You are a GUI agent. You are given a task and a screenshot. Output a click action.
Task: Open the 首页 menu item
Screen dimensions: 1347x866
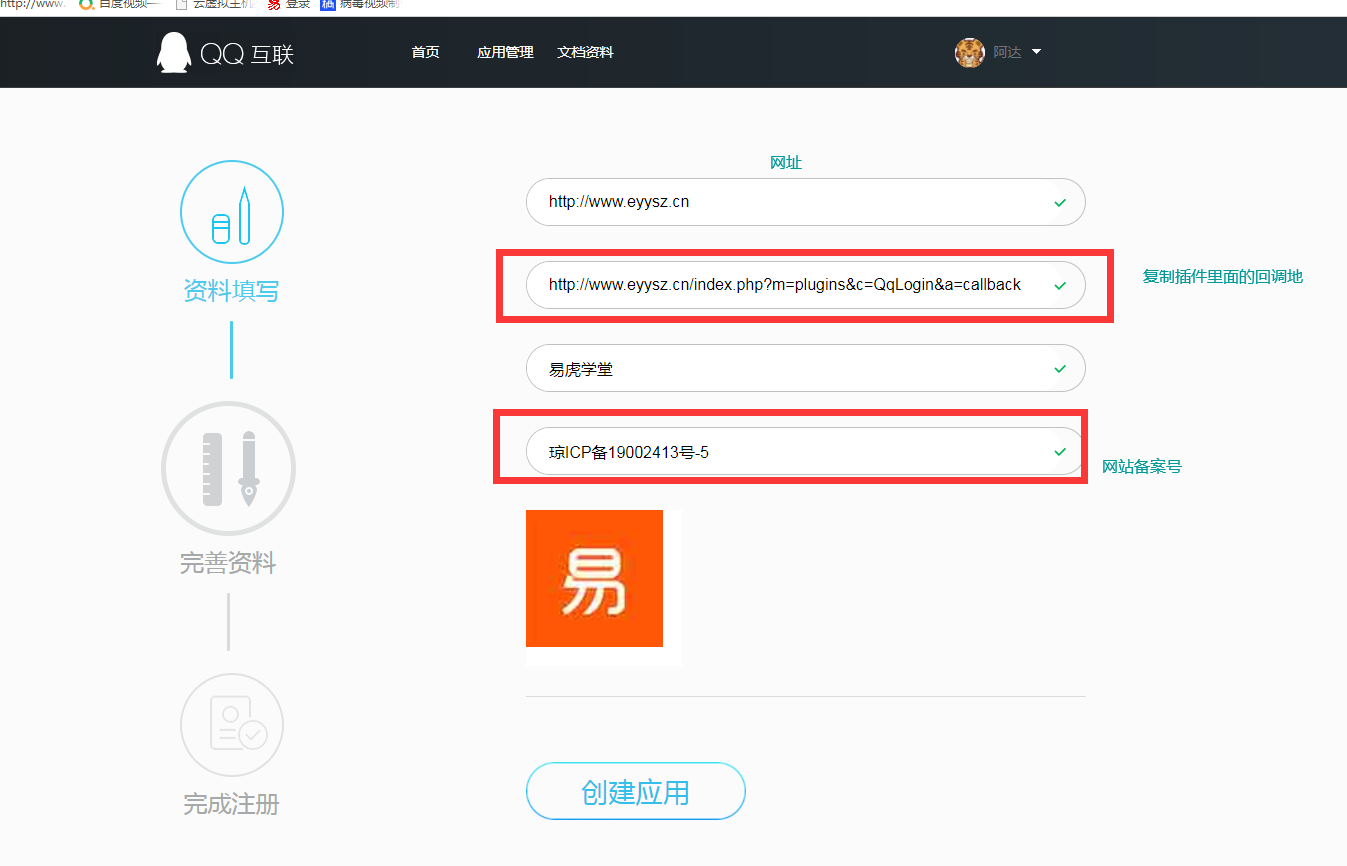[x=425, y=53]
